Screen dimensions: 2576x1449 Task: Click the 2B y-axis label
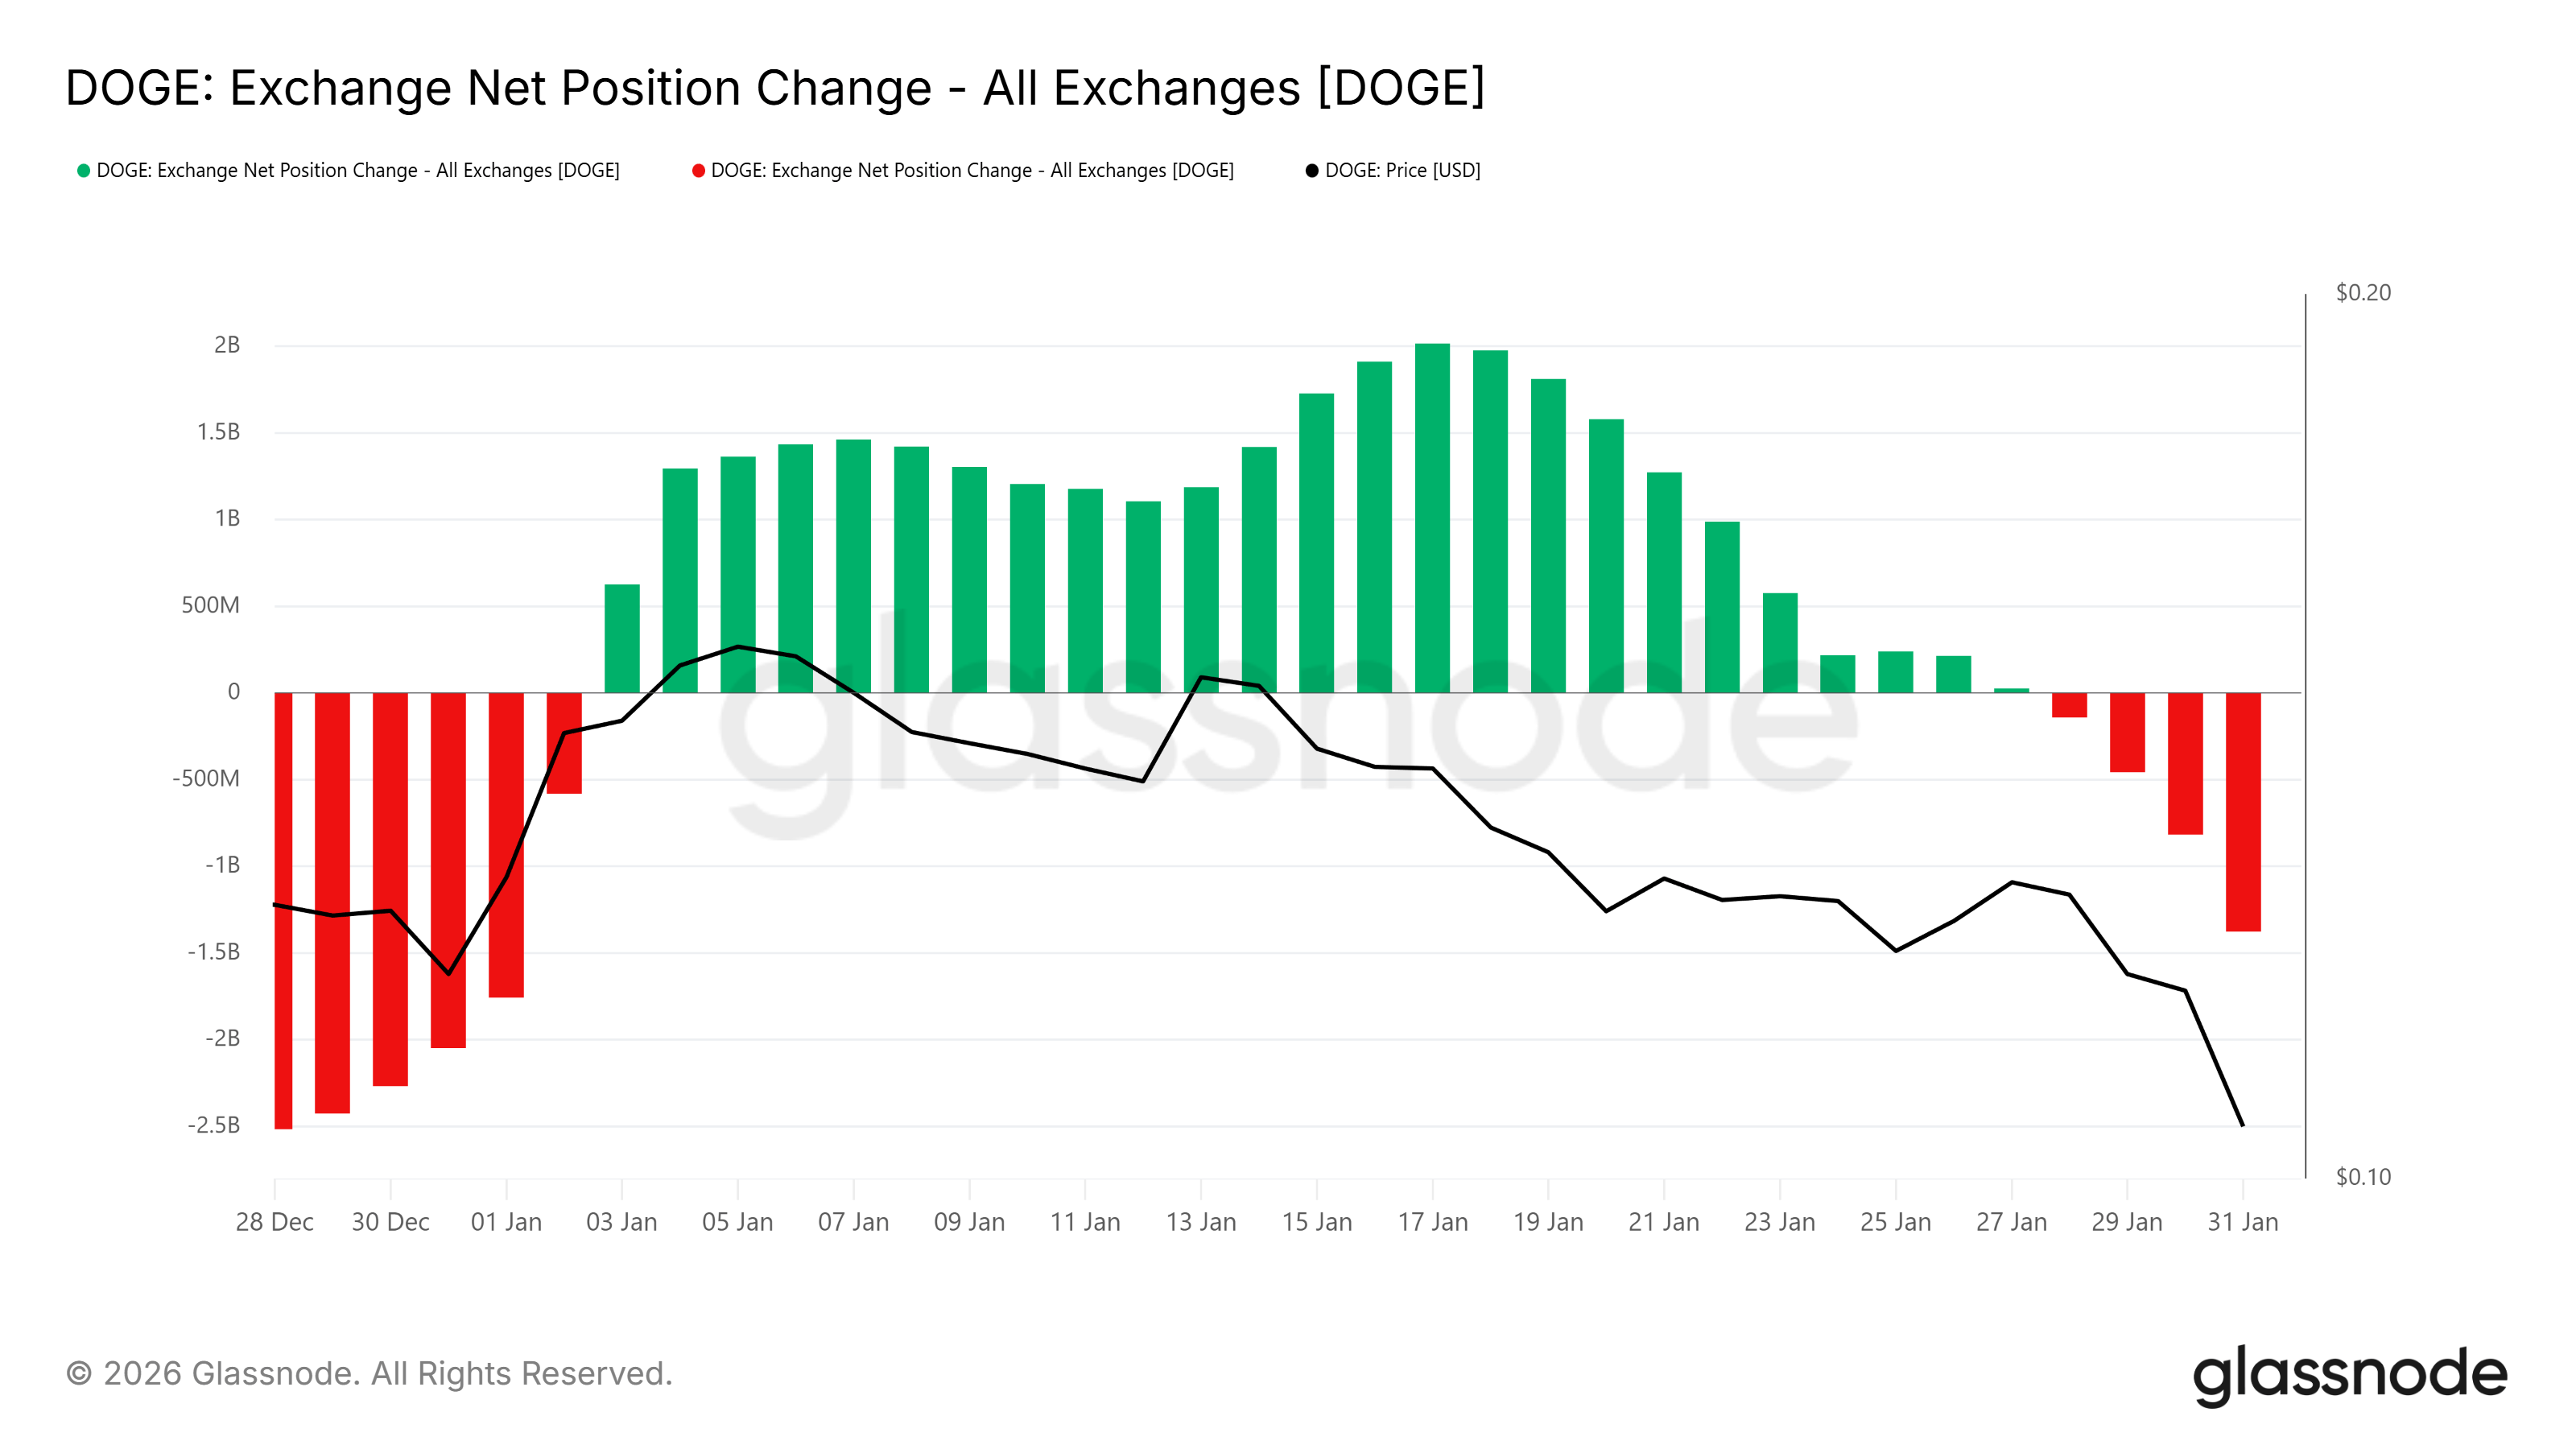point(227,345)
